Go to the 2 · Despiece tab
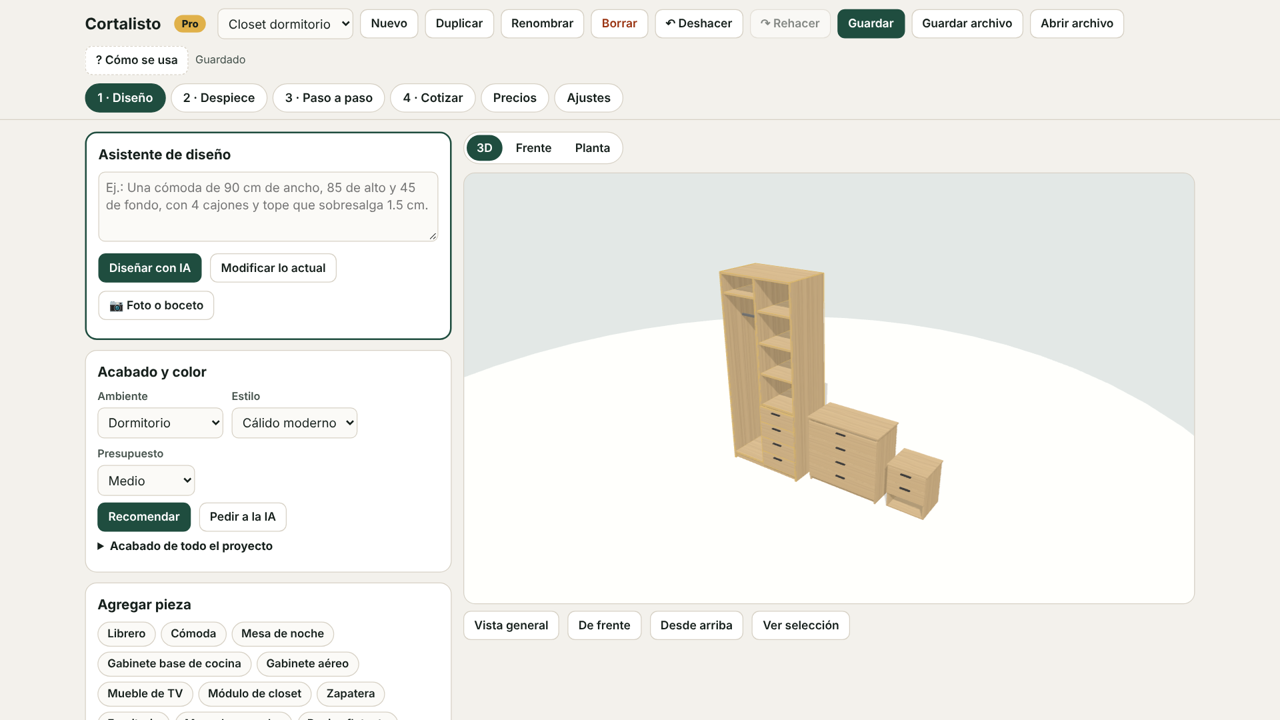The image size is (1280, 720). tap(219, 98)
